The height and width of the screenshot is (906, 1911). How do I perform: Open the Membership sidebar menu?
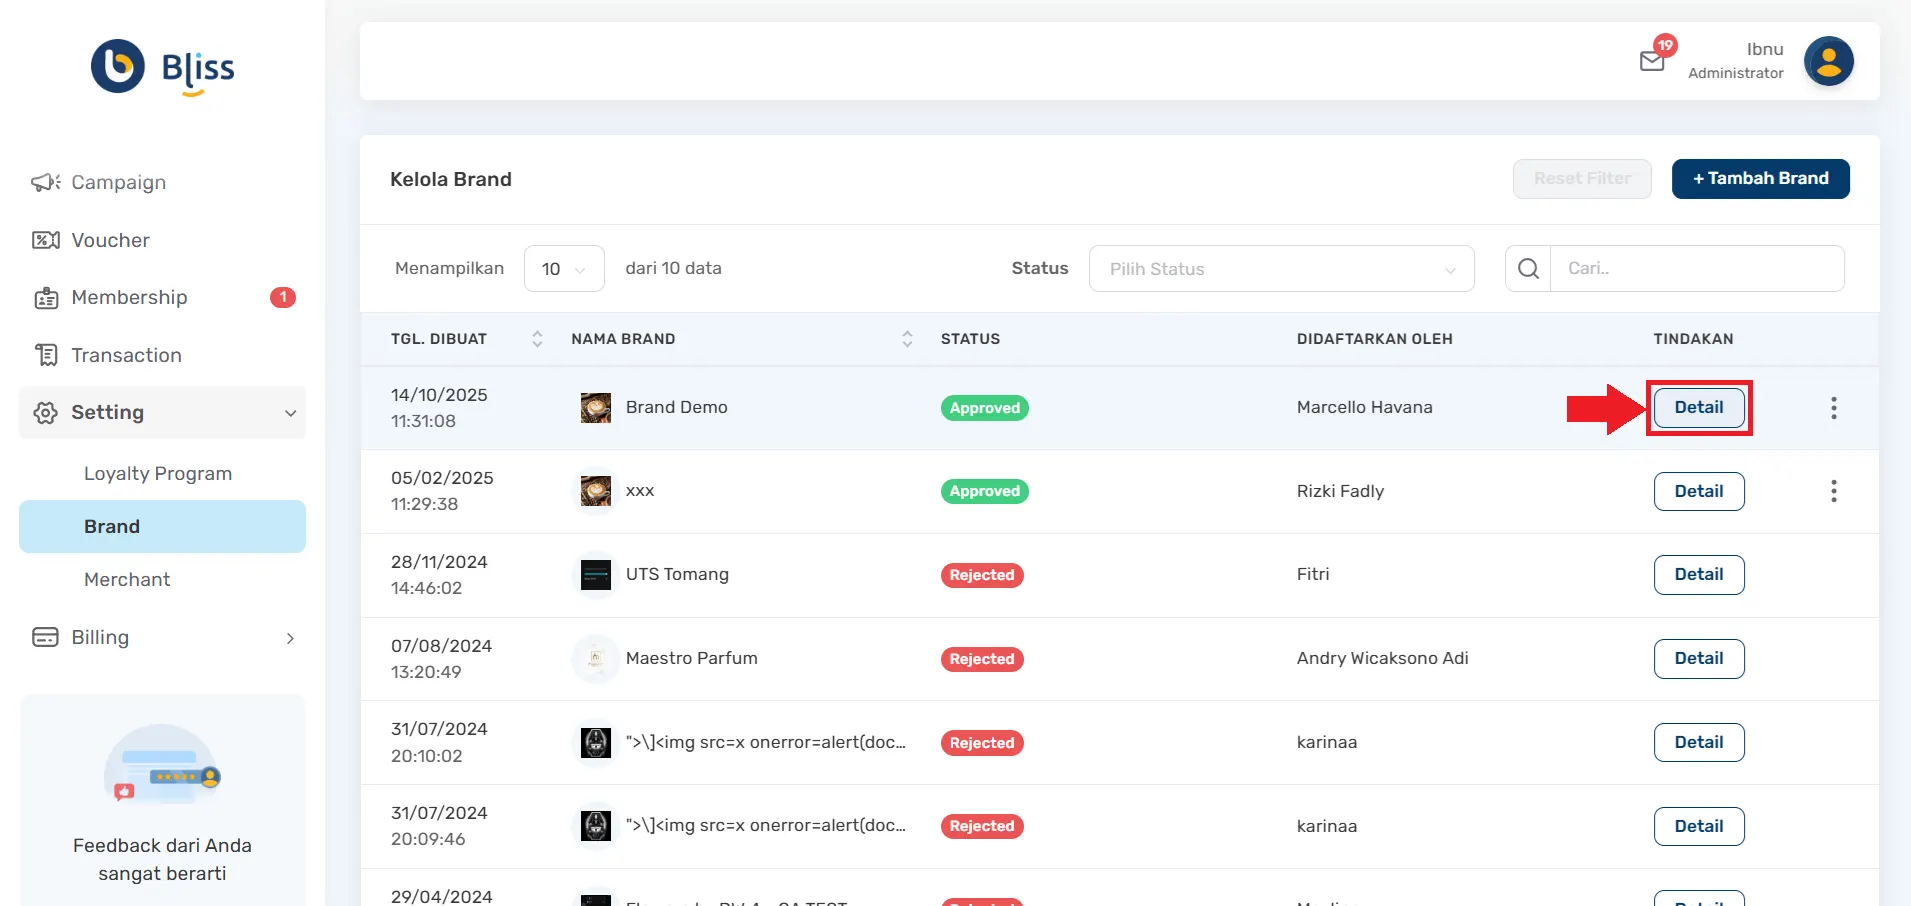pos(129,297)
